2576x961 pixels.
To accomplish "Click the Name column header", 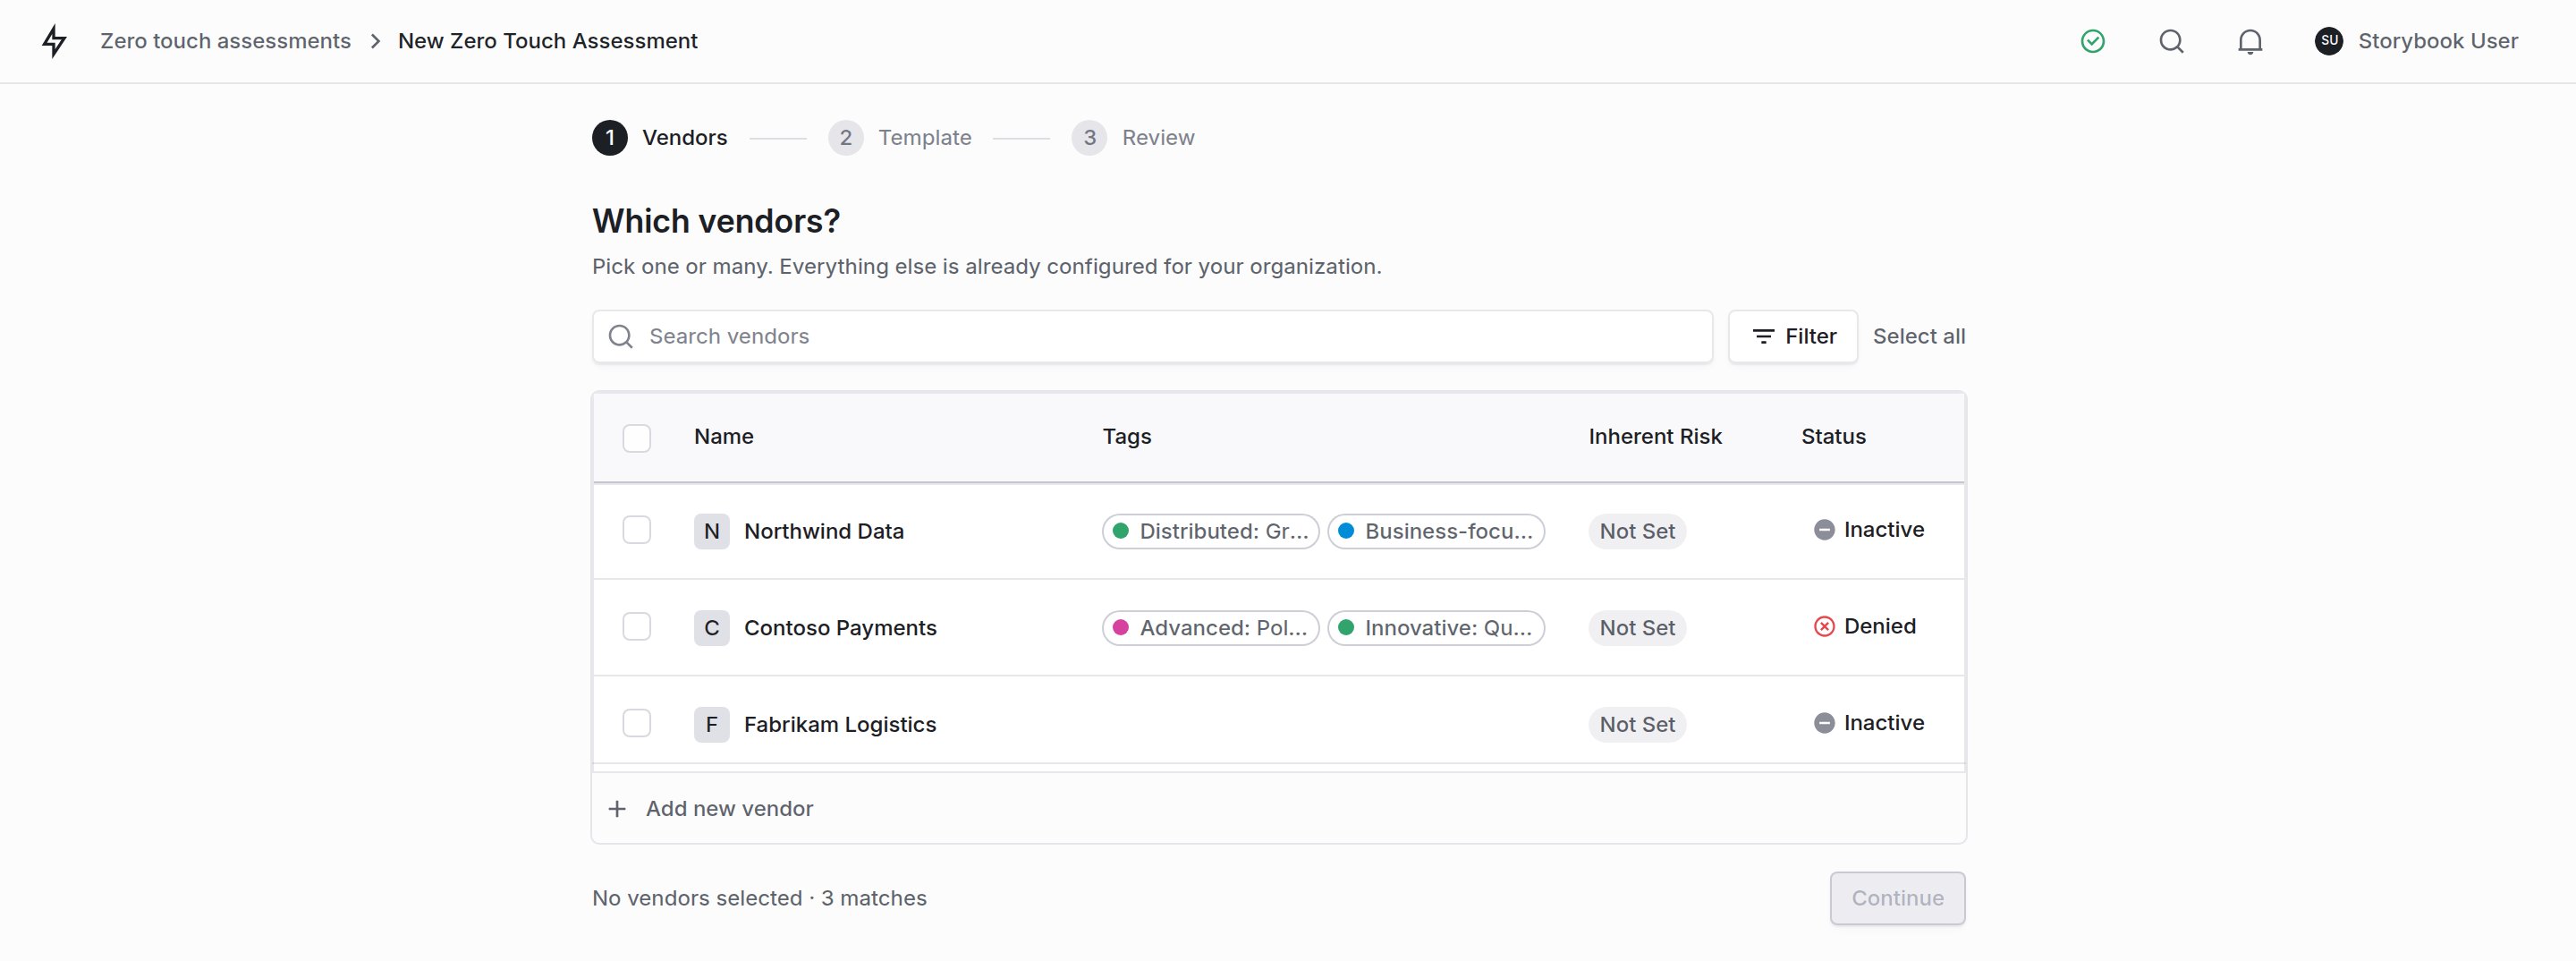I will pyautogui.click(x=724, y=437).
